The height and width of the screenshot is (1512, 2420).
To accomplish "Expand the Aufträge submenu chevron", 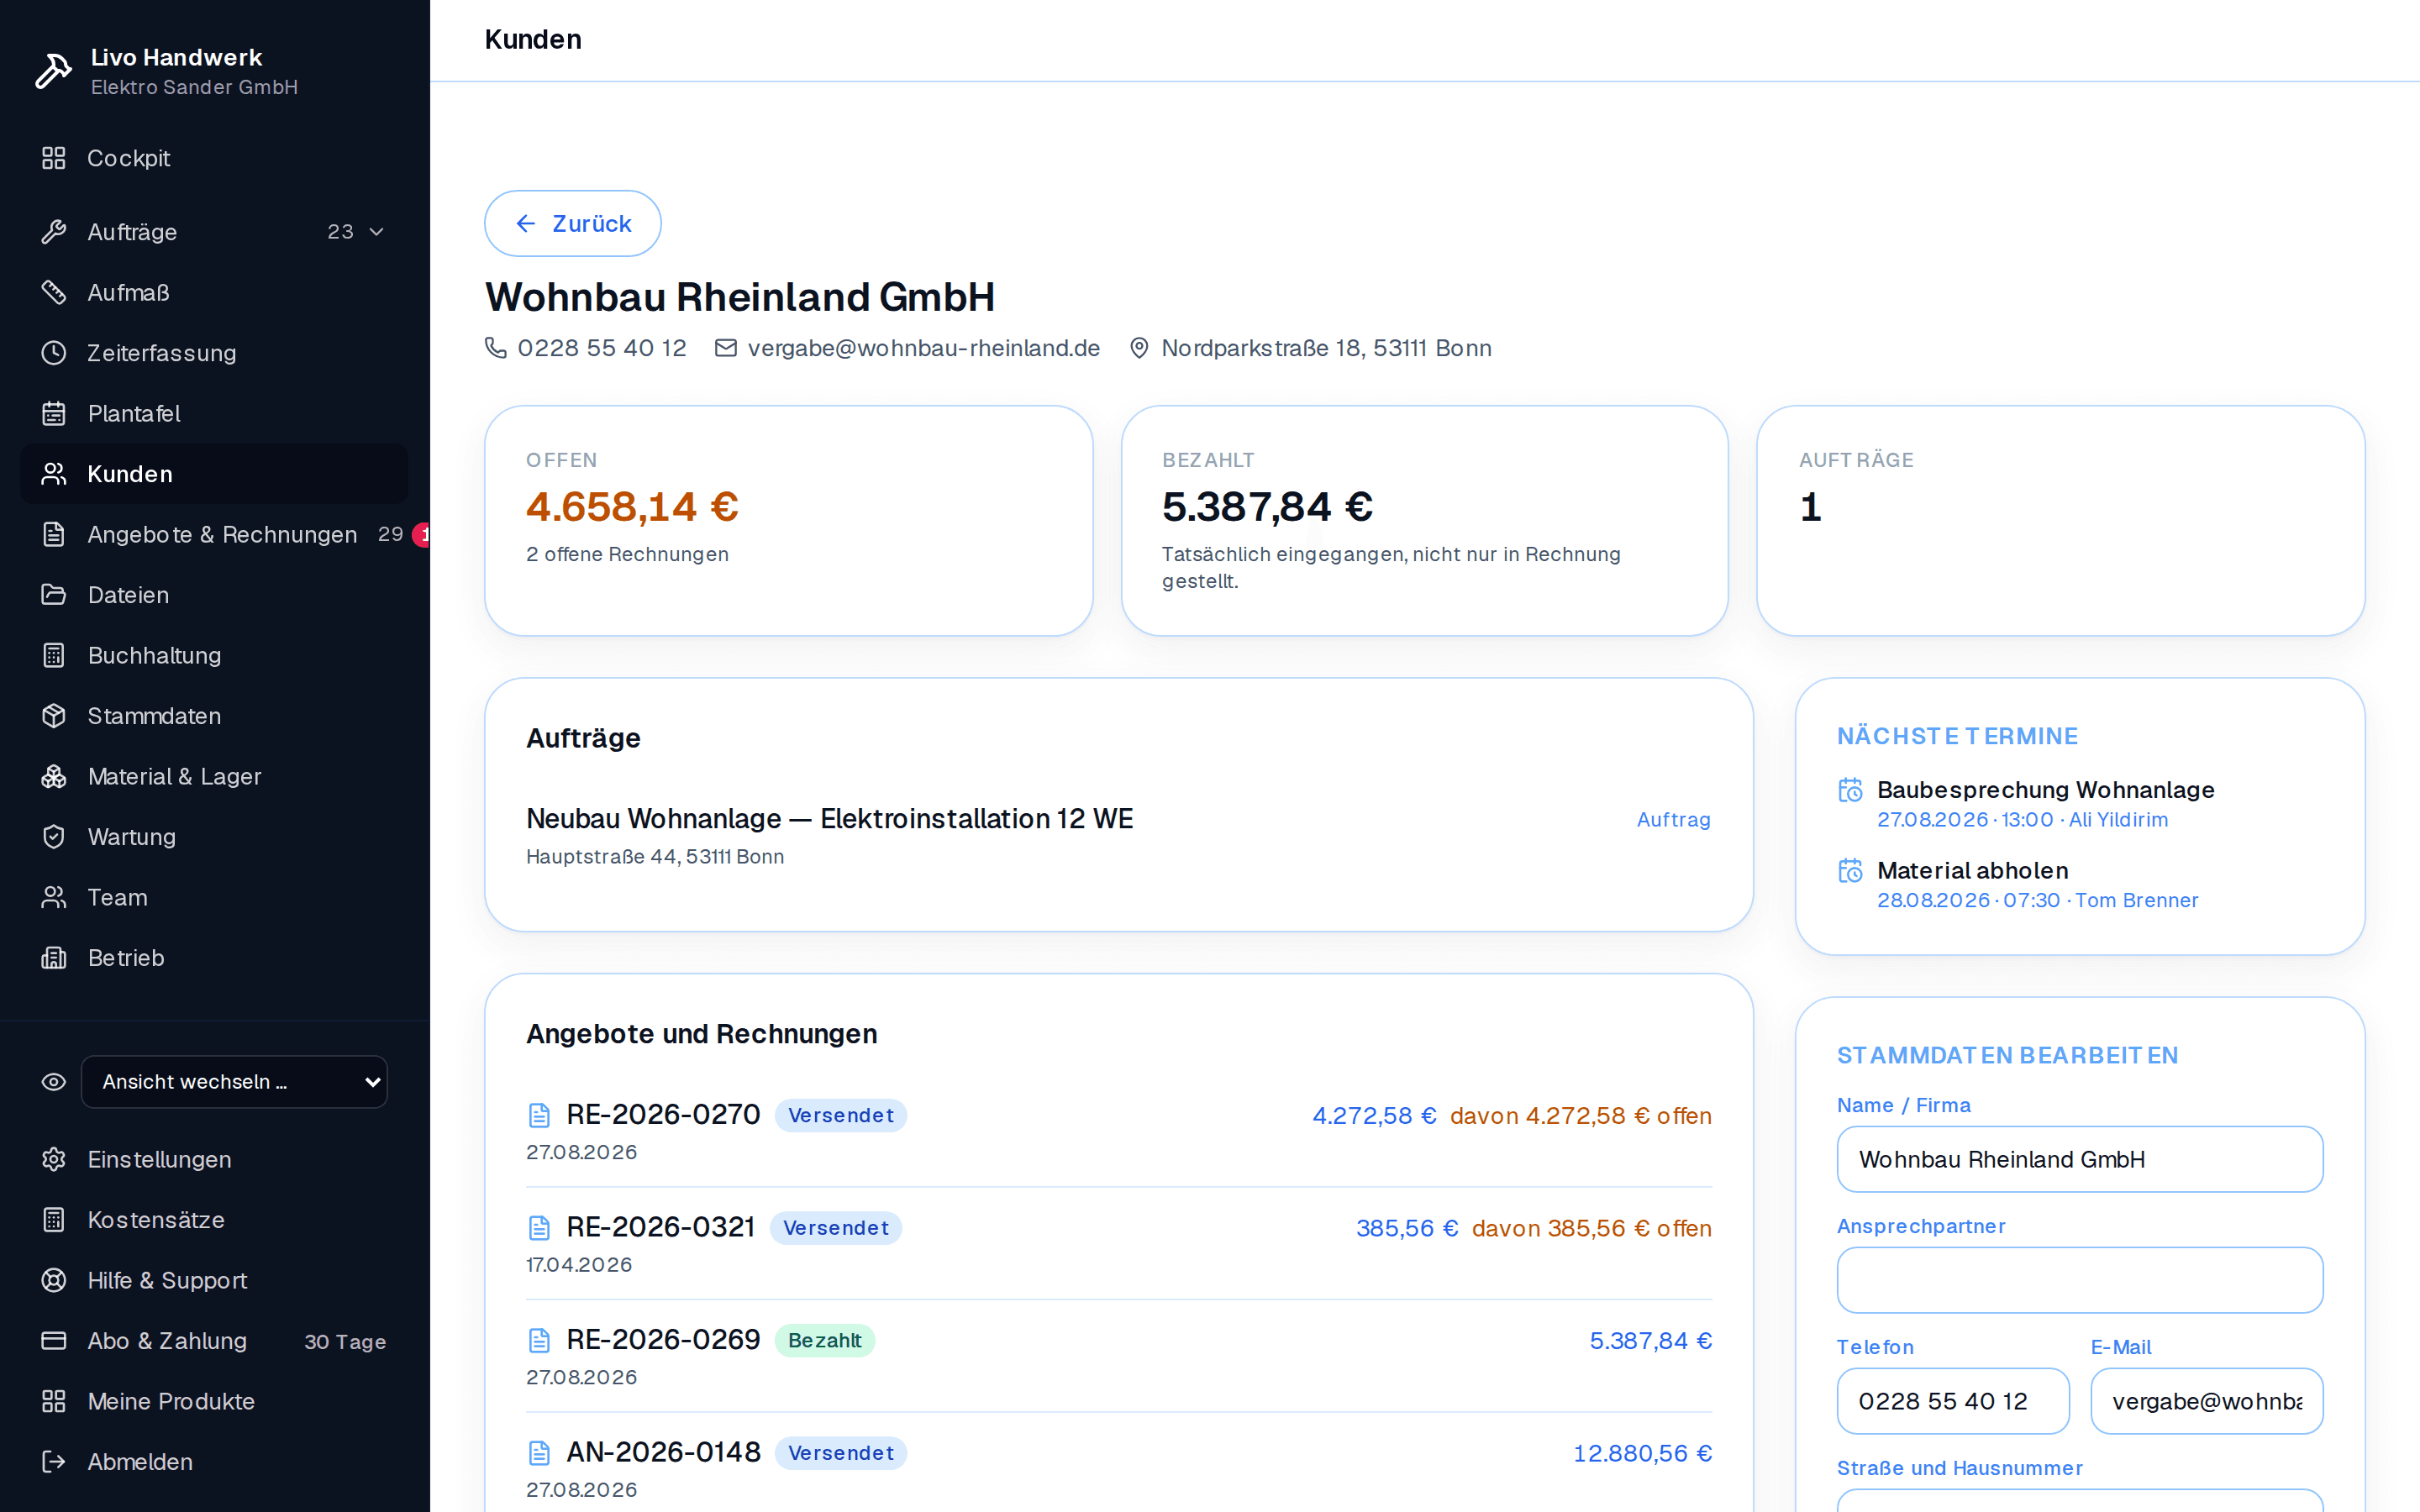I will click(x=377, y=232).
